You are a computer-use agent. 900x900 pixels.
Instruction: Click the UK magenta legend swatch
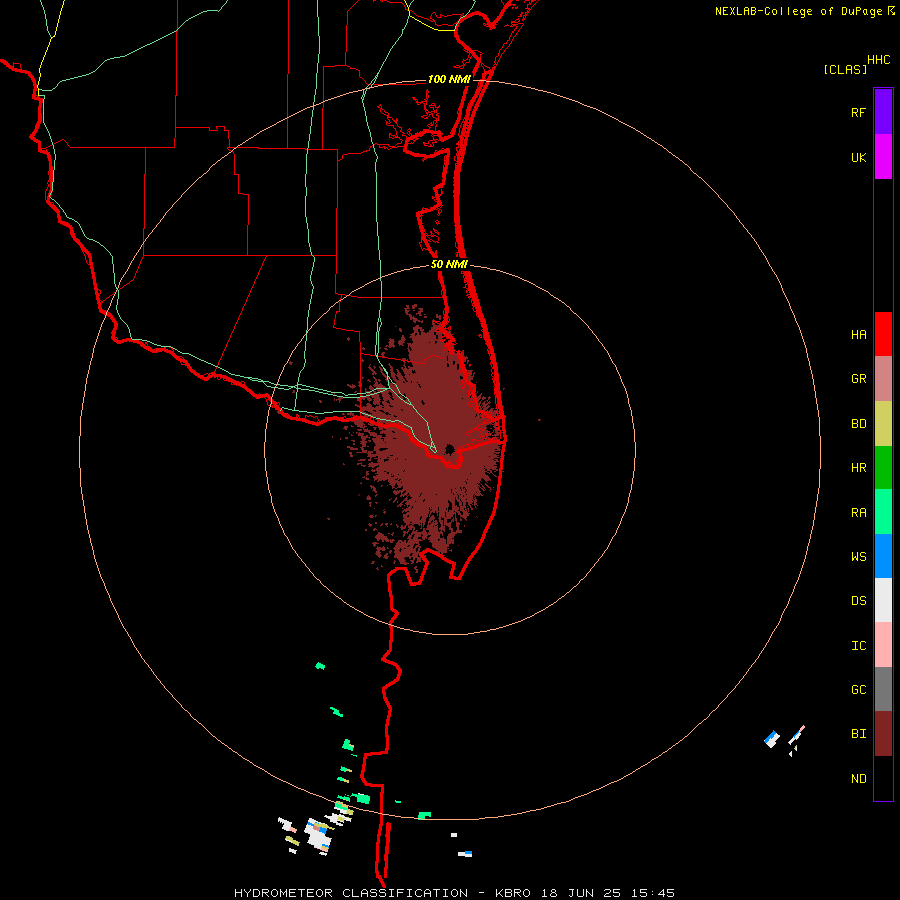[883, 157]
